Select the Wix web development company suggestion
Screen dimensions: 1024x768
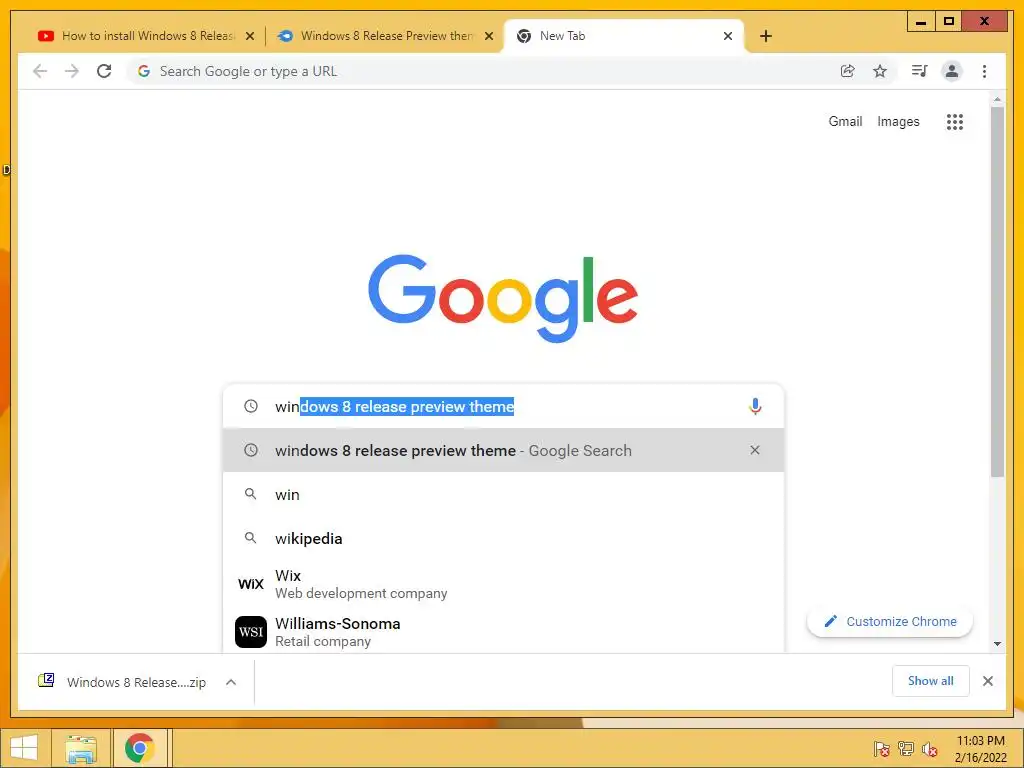[503, 584]
